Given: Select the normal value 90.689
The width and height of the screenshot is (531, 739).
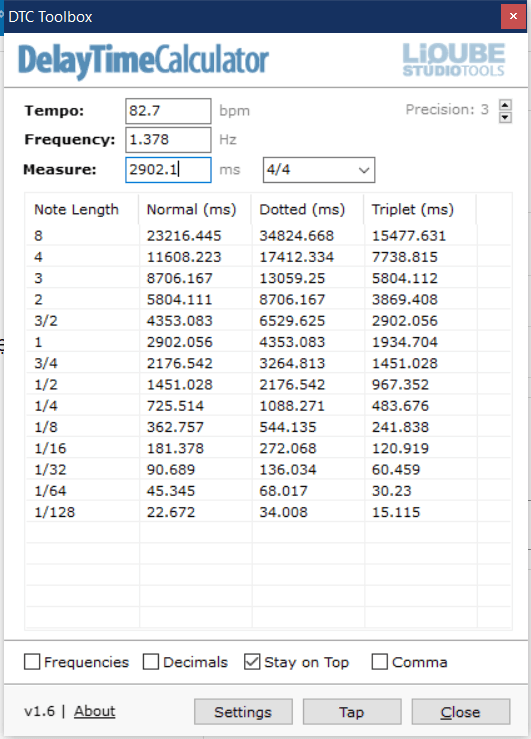Looking at the screenshot, I should coord(171,469).
